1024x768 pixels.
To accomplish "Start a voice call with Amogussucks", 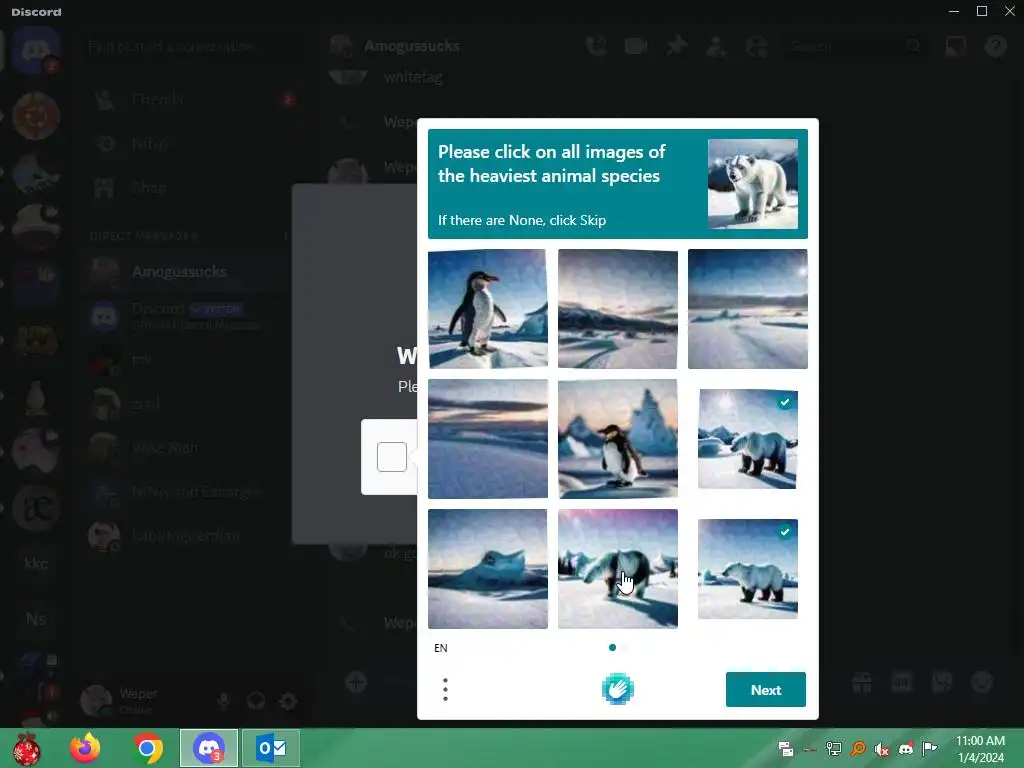I will click(x=596, y=46).
